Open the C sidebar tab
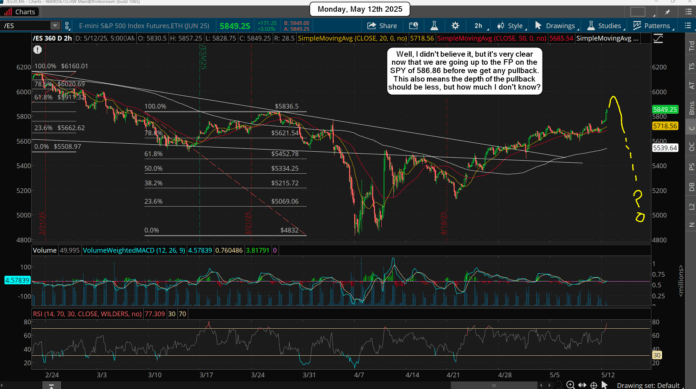 [691, 128]
